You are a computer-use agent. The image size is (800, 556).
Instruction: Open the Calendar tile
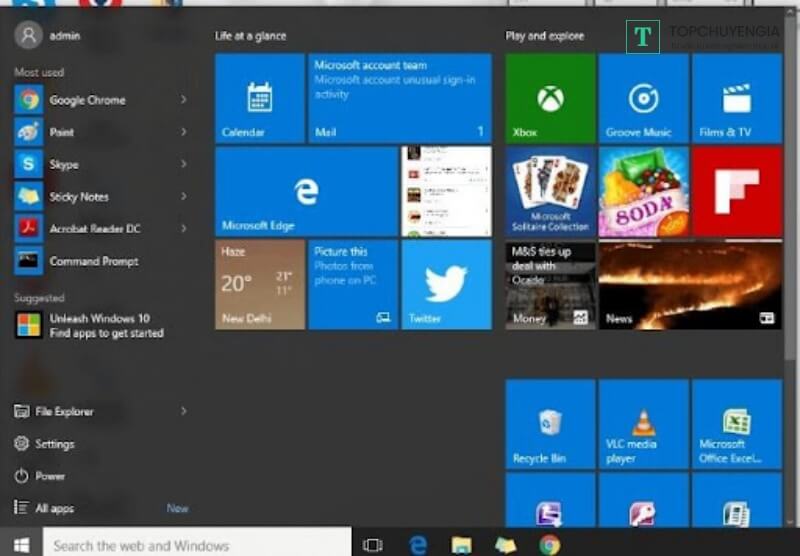pyautogui.click(x=259, y=98)
